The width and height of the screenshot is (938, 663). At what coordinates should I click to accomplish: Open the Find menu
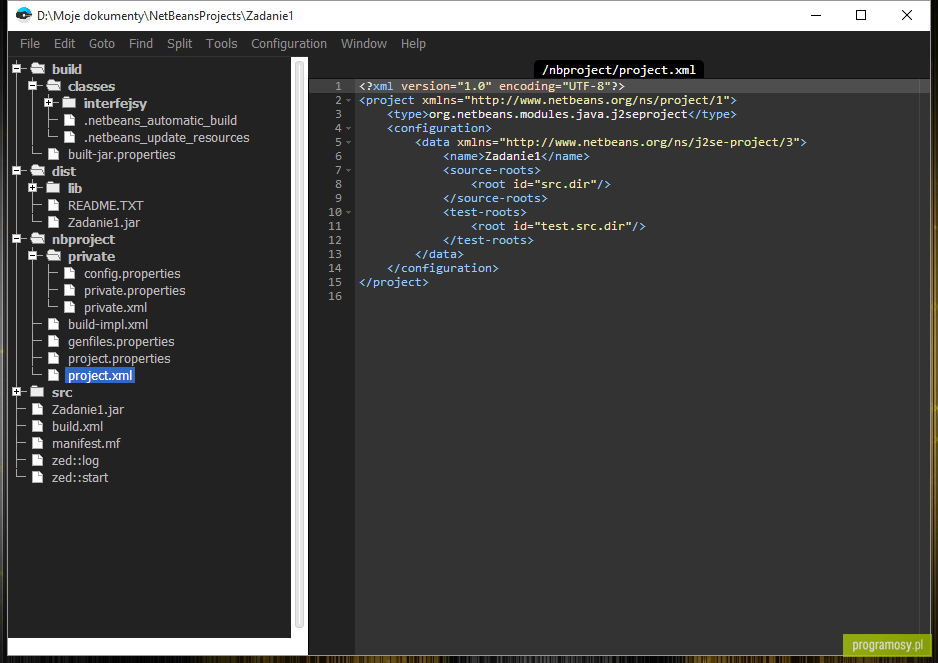(x=141, y=44)
